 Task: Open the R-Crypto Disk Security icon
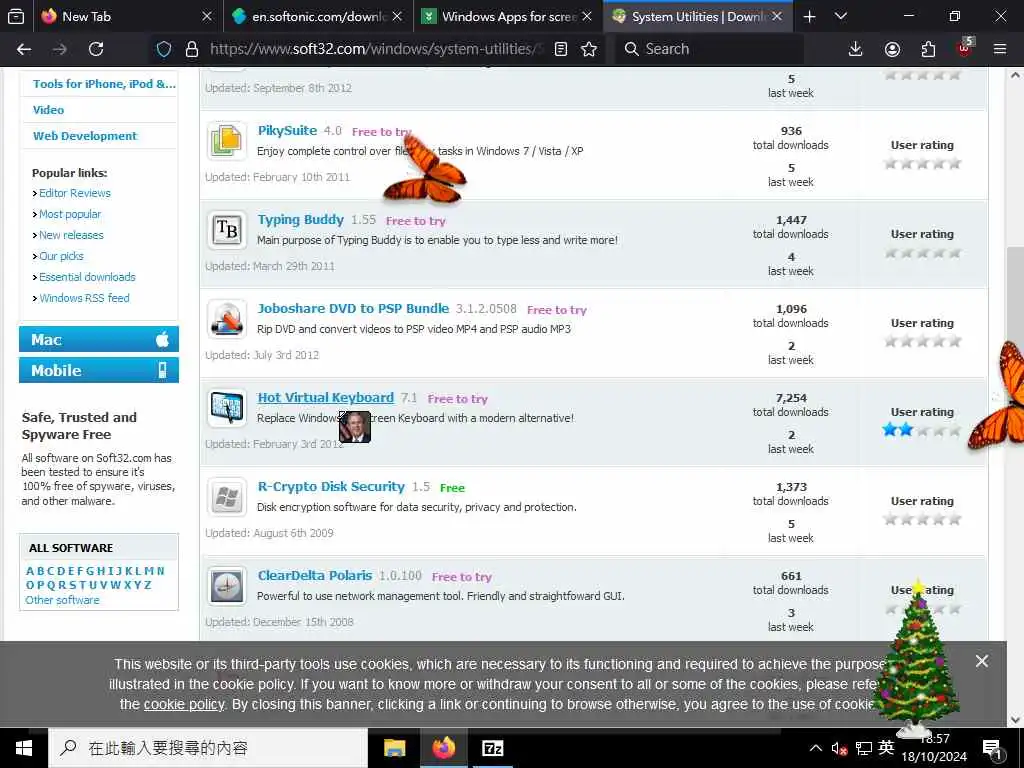coord(227,496)
